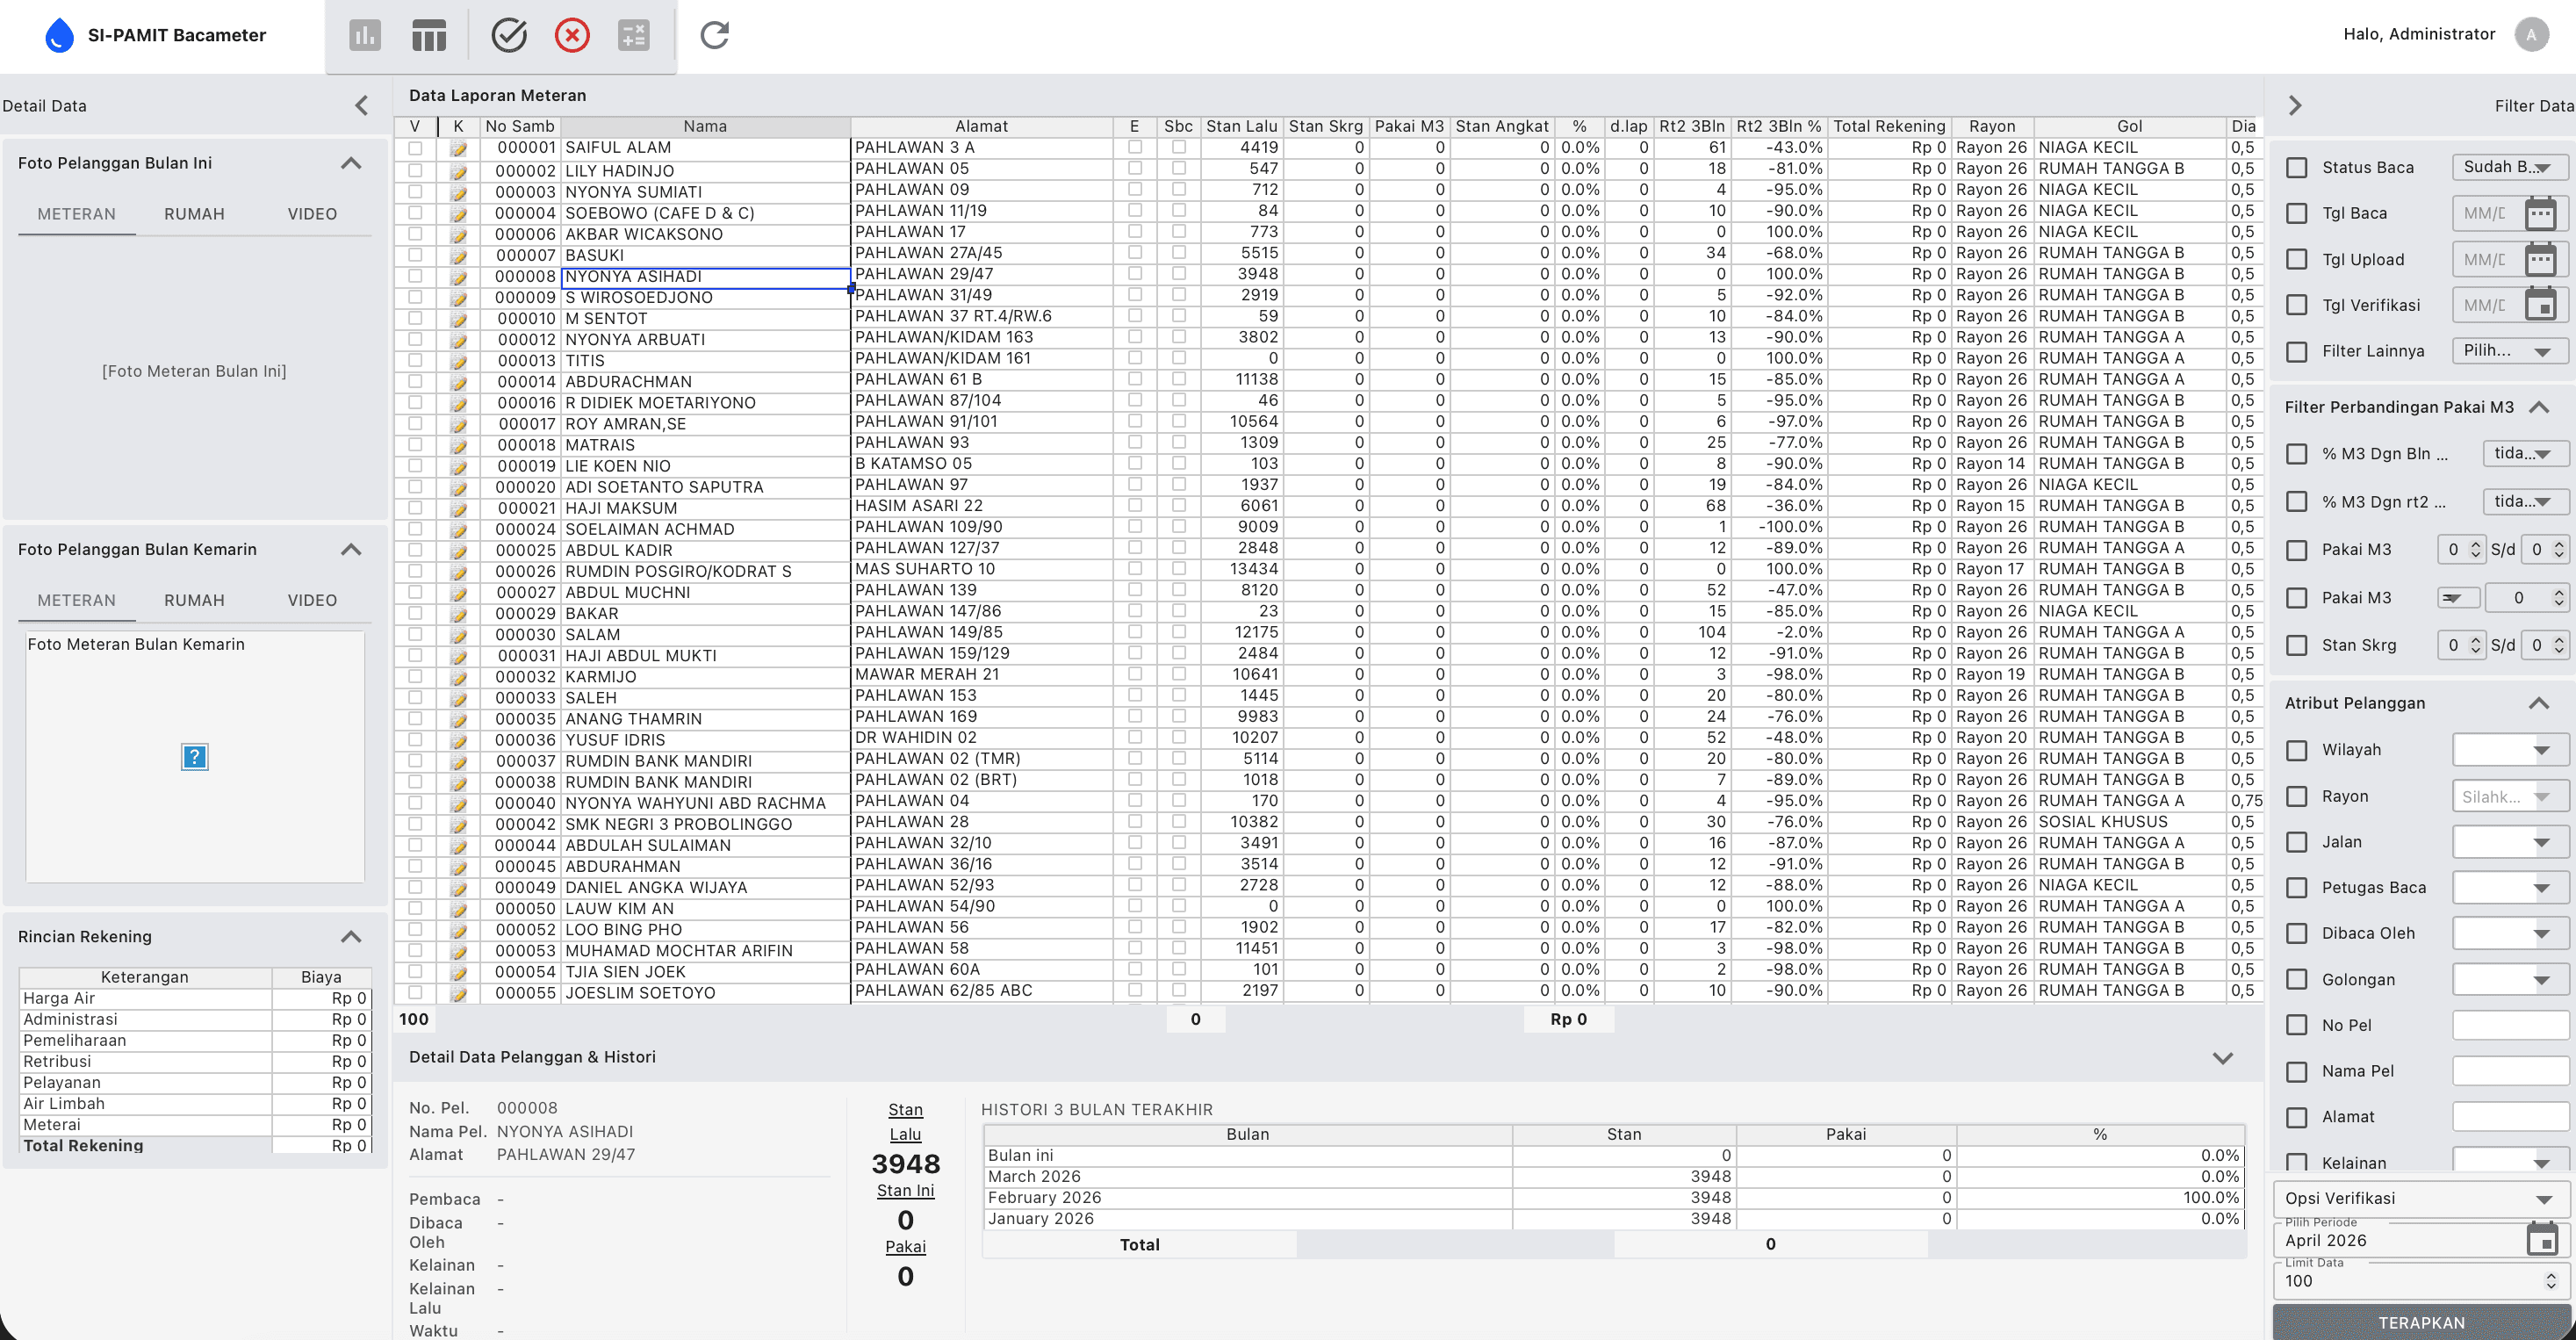Sort by the Stan Lalu column header
Viewport: 2576px width, 1340px height.
click(x=1241, y=126)
